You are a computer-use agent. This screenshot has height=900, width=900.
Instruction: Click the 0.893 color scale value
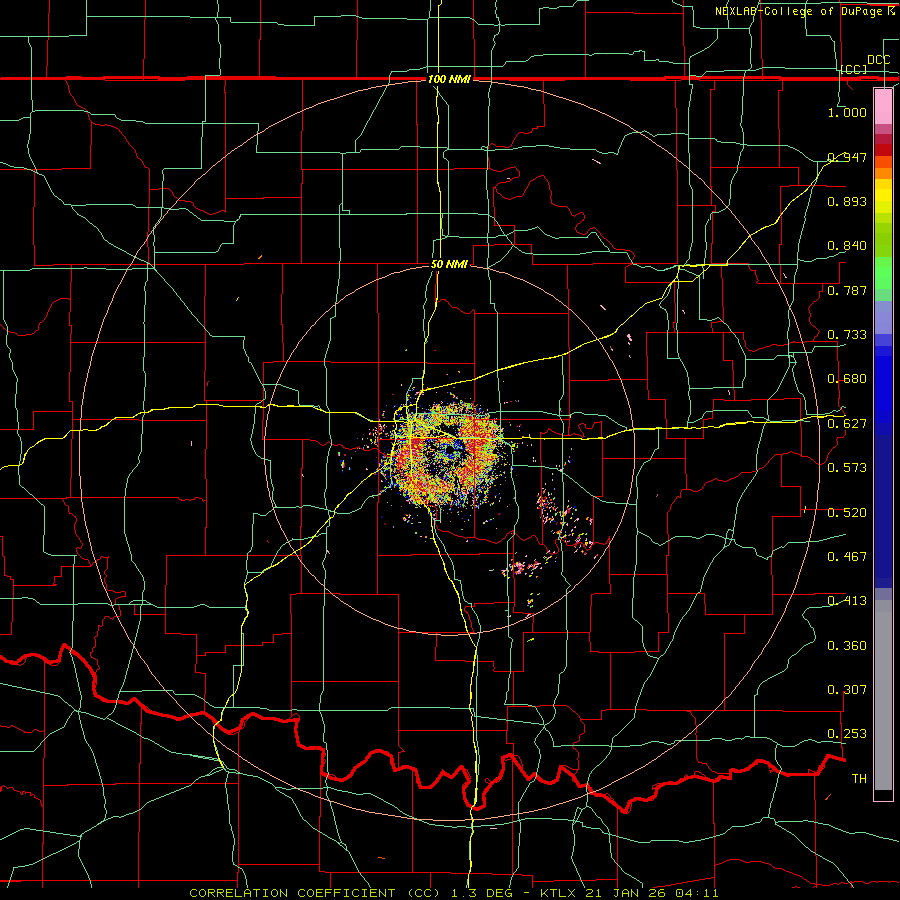tap(847, 201)
